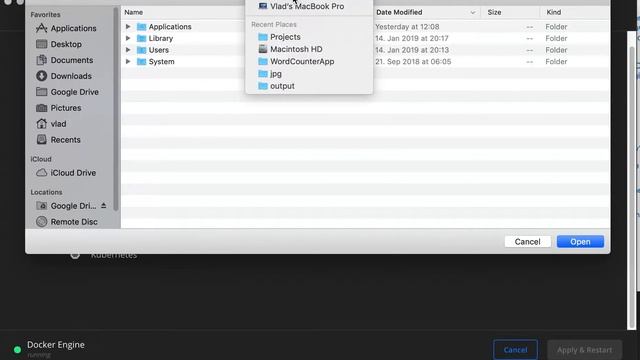The width and height of the screenshot is (640, 360).
Task: Click the sidebar scrollbar in the dialog
Action: point(116,109)
